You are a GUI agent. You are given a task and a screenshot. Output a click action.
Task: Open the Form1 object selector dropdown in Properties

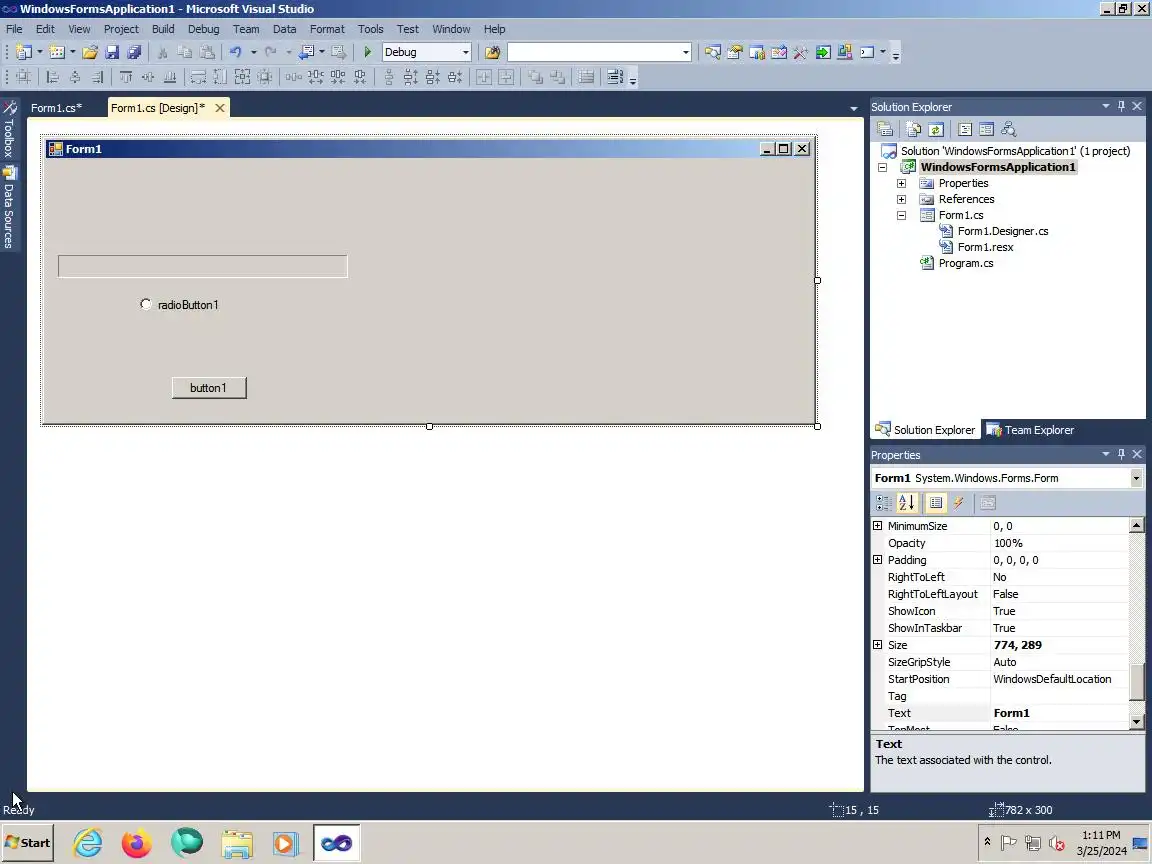click(1136, 478)
